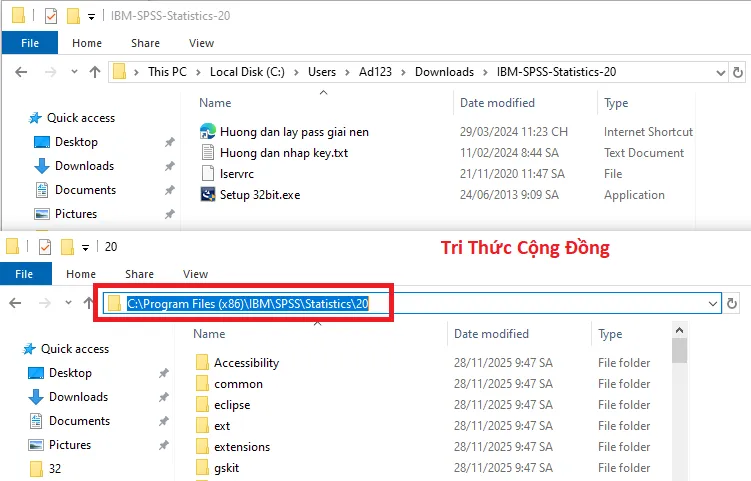The height and width of the screenshot is (481, 751).
Task: Refresh the 20 folder view
Action: 732,303
